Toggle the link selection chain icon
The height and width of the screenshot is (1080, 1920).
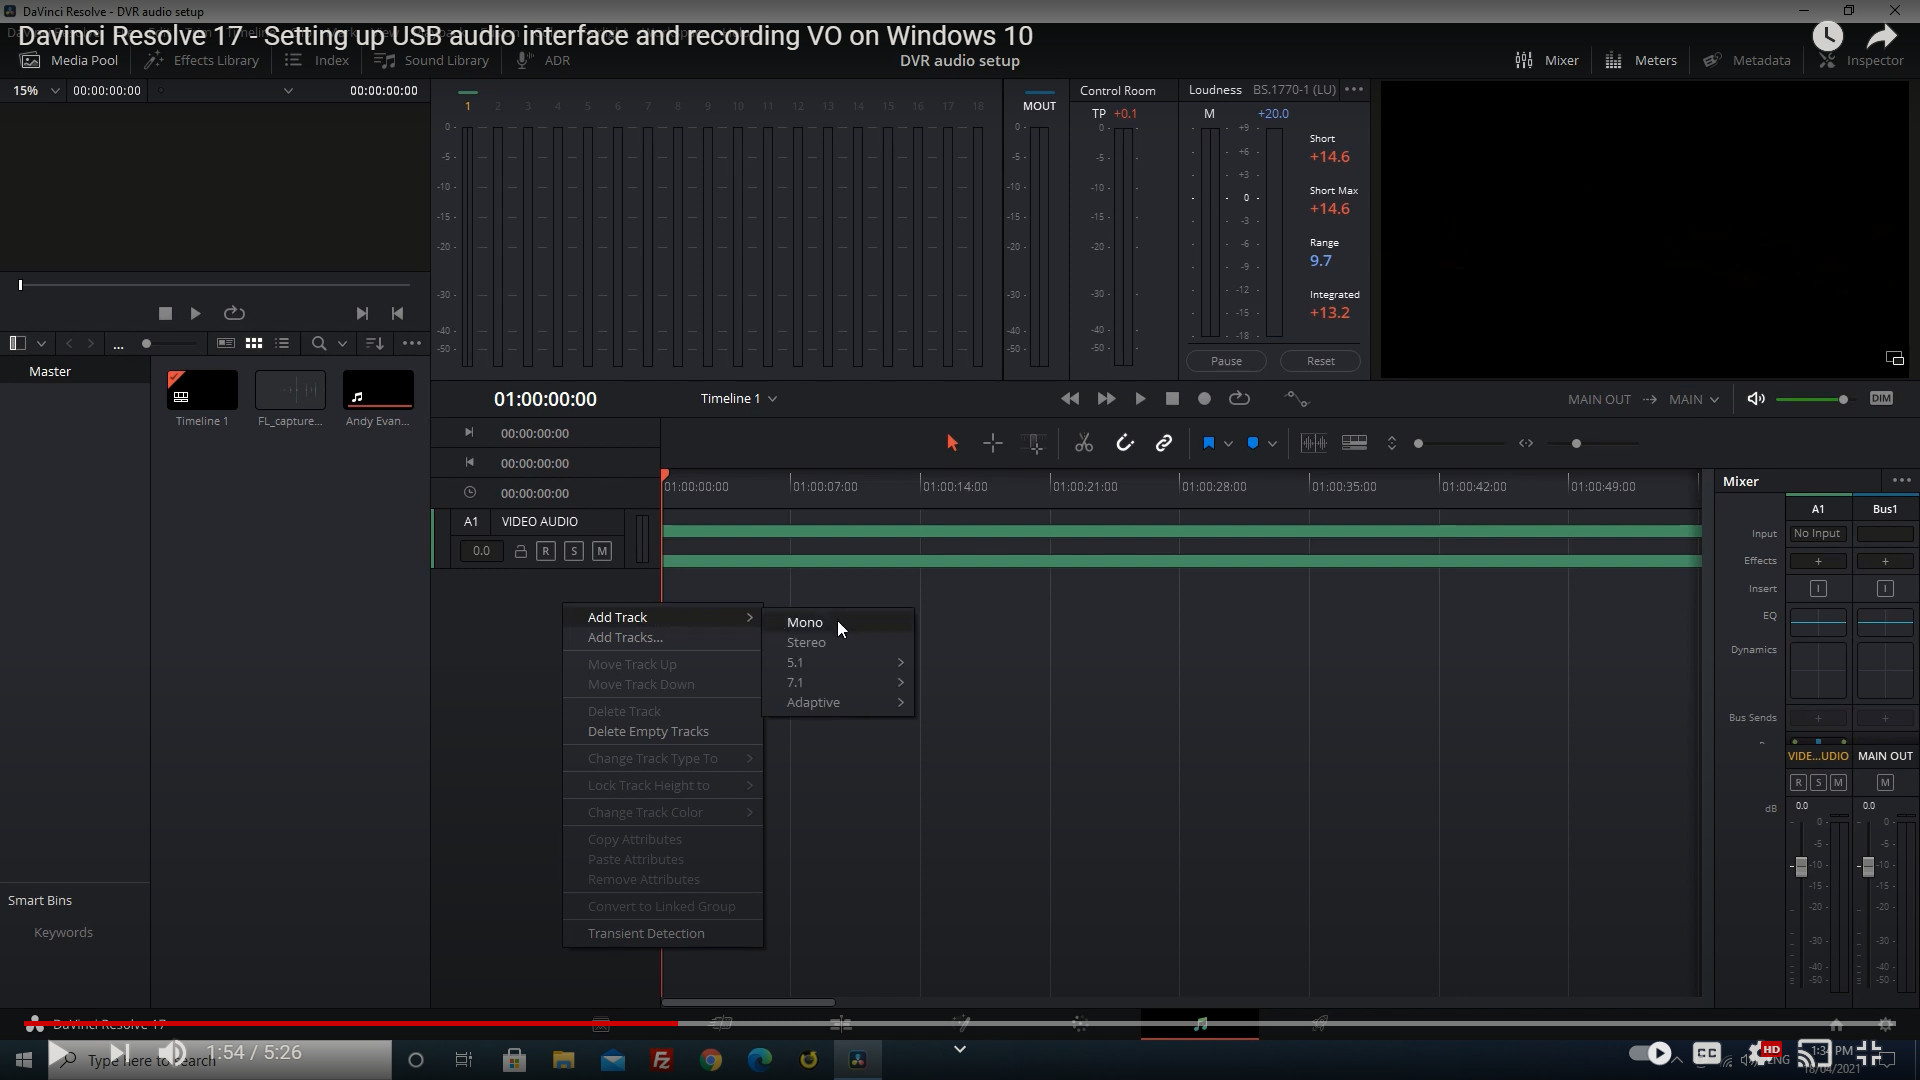1164,443
